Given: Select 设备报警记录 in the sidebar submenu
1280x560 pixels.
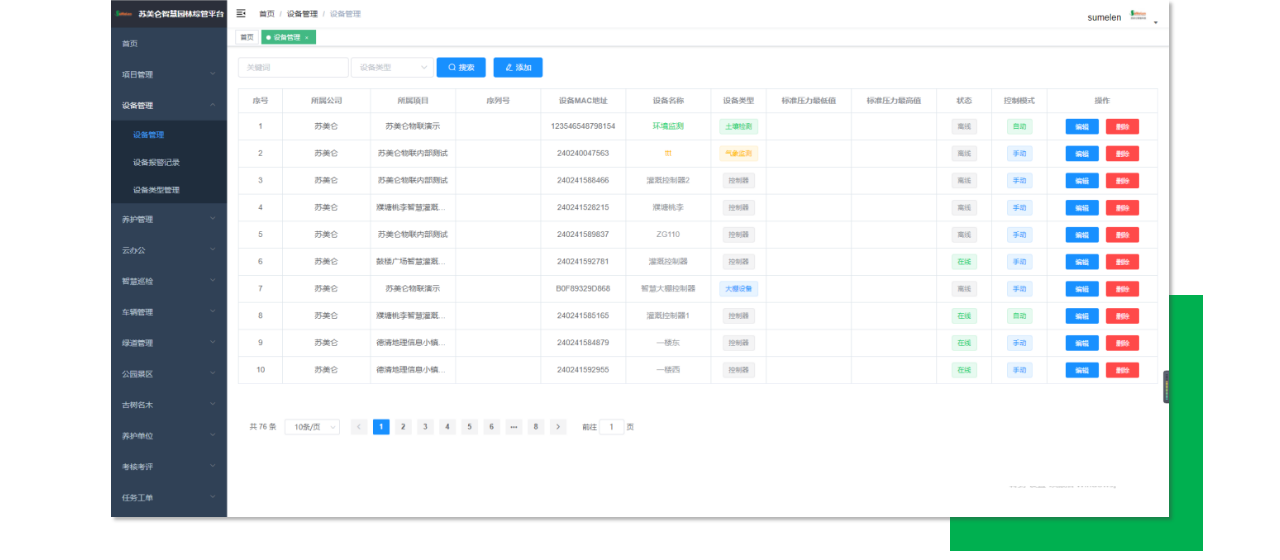Looking at the screenshot, I should (x=168, y=162).
